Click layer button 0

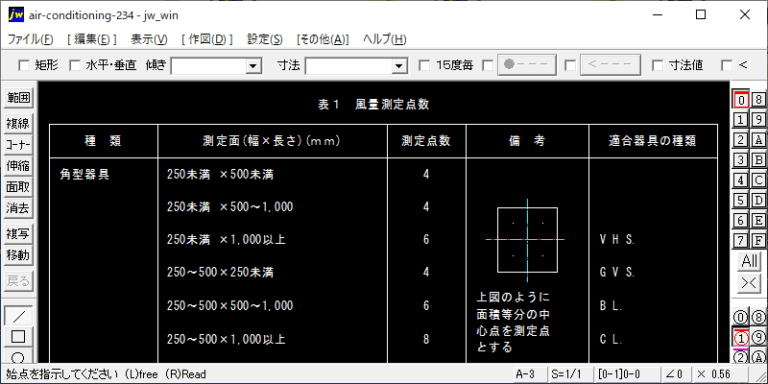click(741, 100)
